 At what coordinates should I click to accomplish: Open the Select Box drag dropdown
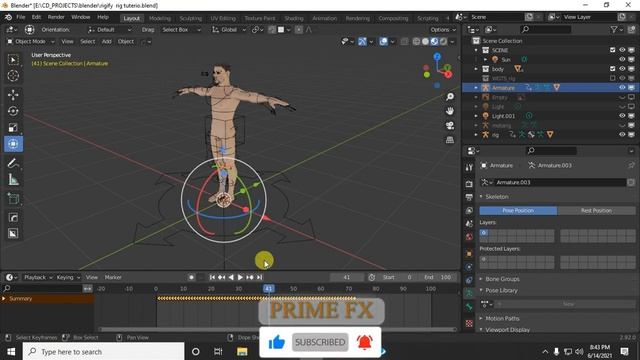click(181, 29)
